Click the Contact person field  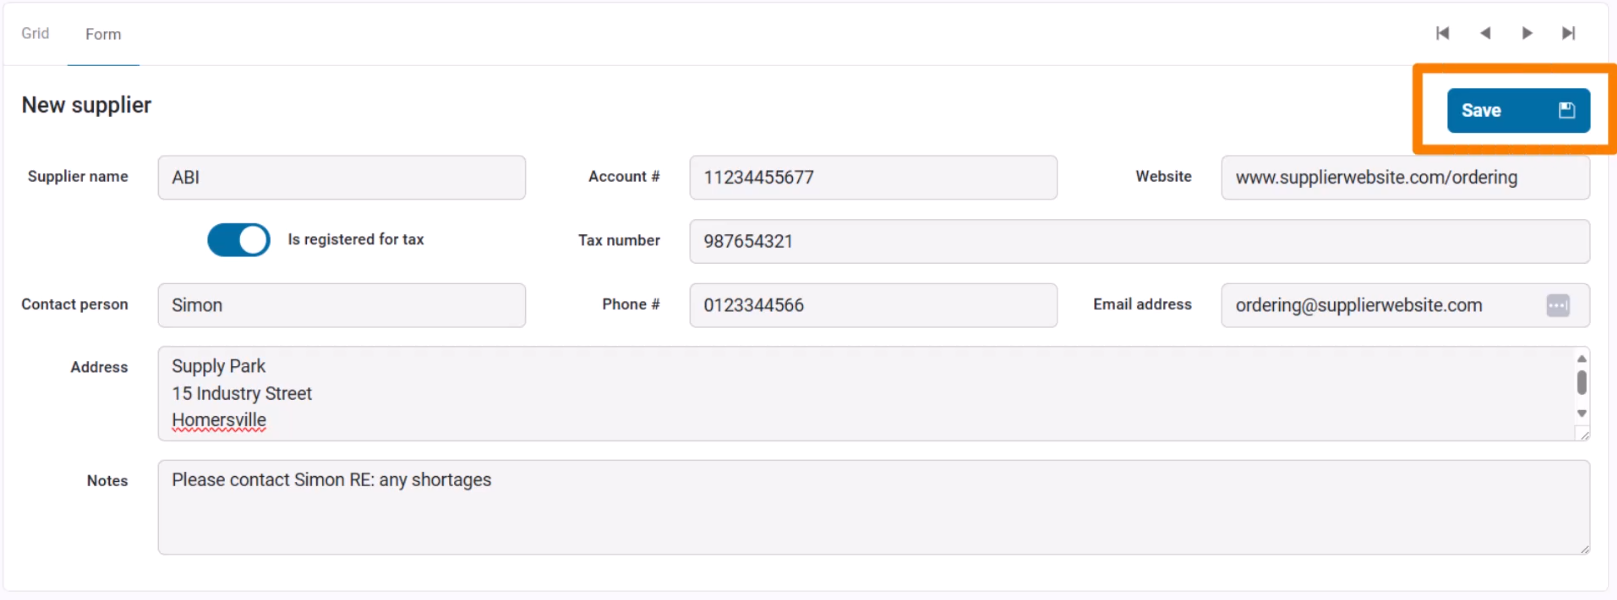341,305
